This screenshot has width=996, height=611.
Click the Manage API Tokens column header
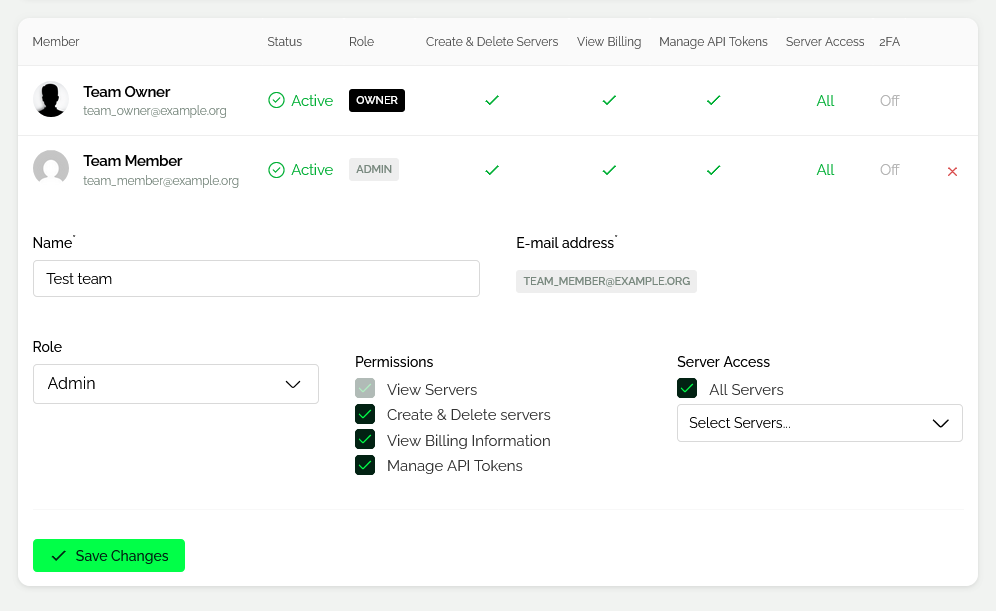click(713, 42)
